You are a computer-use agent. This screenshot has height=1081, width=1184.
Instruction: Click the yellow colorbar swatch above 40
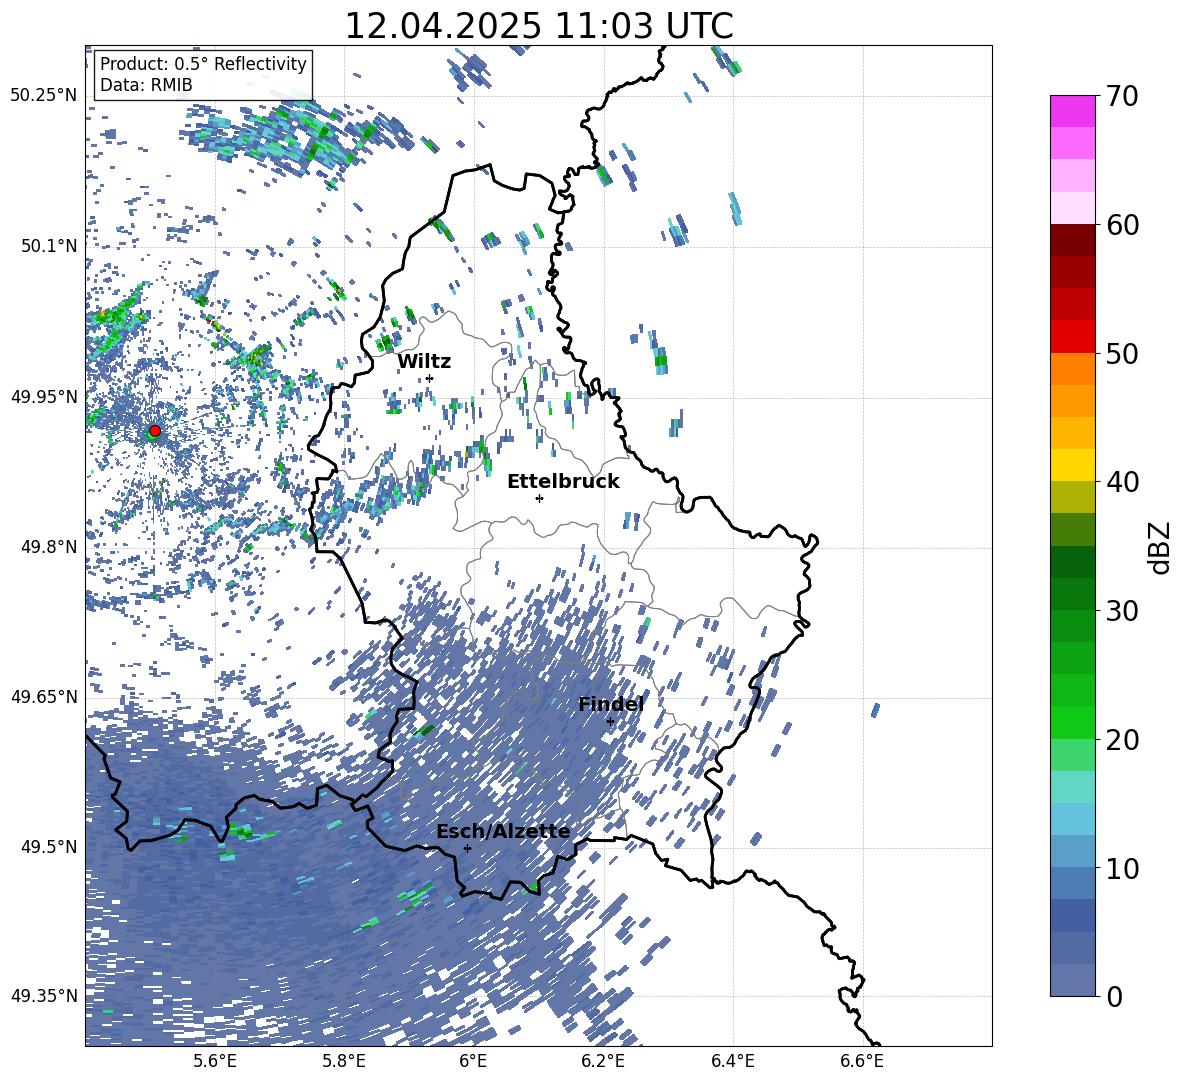click(x=1072, y=465)
